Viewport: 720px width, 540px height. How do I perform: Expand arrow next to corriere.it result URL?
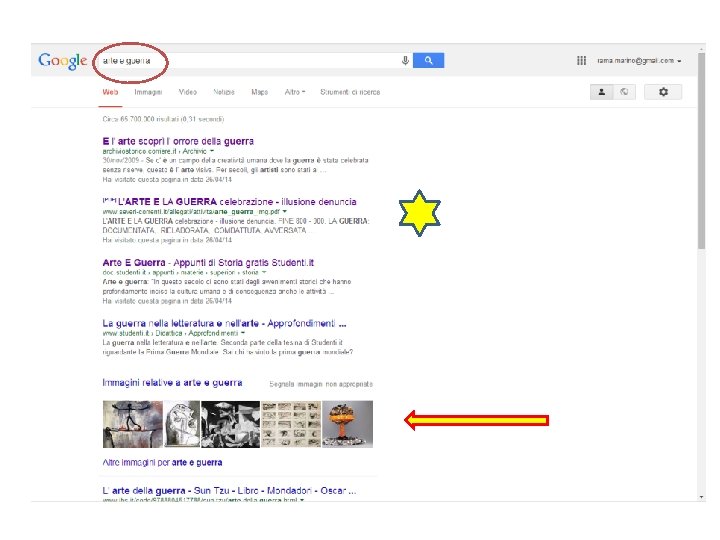click(212, 151)
